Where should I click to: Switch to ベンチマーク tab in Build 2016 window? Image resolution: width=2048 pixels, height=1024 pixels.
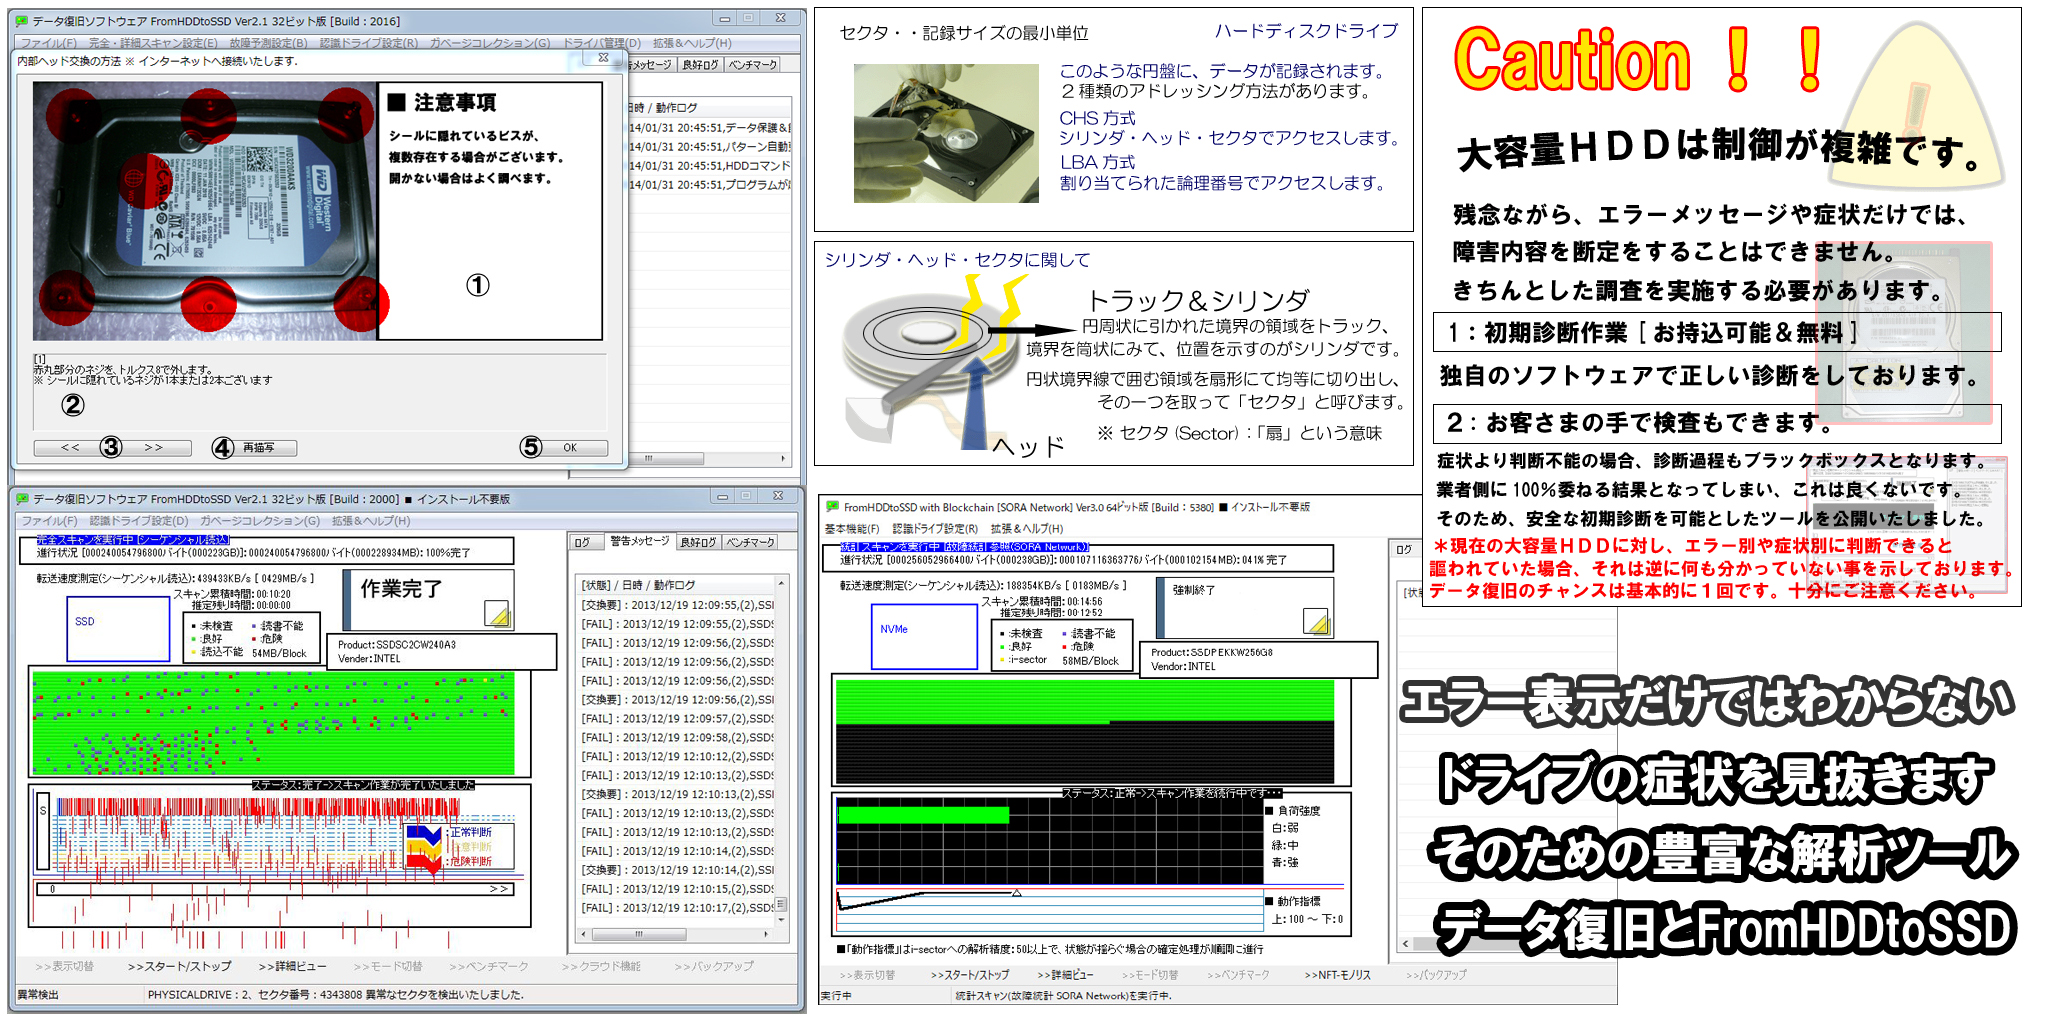tap(753, 65)
